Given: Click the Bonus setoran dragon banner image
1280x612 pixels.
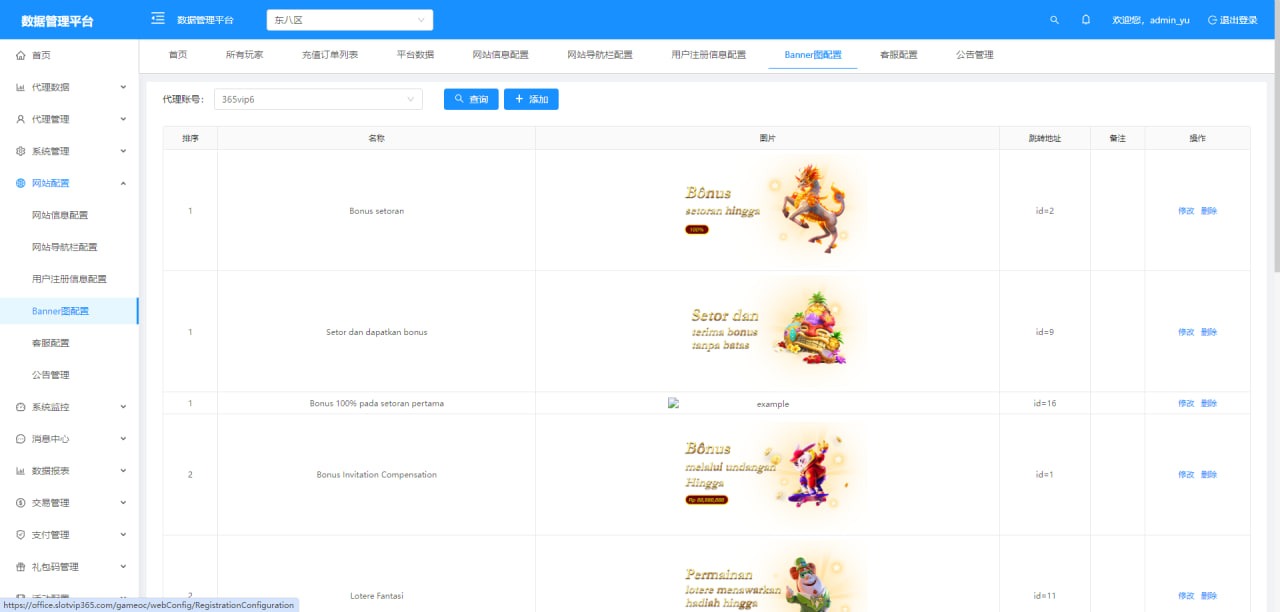Looking at the screenshot, I should pyautogui.click(x=767, y=210).
